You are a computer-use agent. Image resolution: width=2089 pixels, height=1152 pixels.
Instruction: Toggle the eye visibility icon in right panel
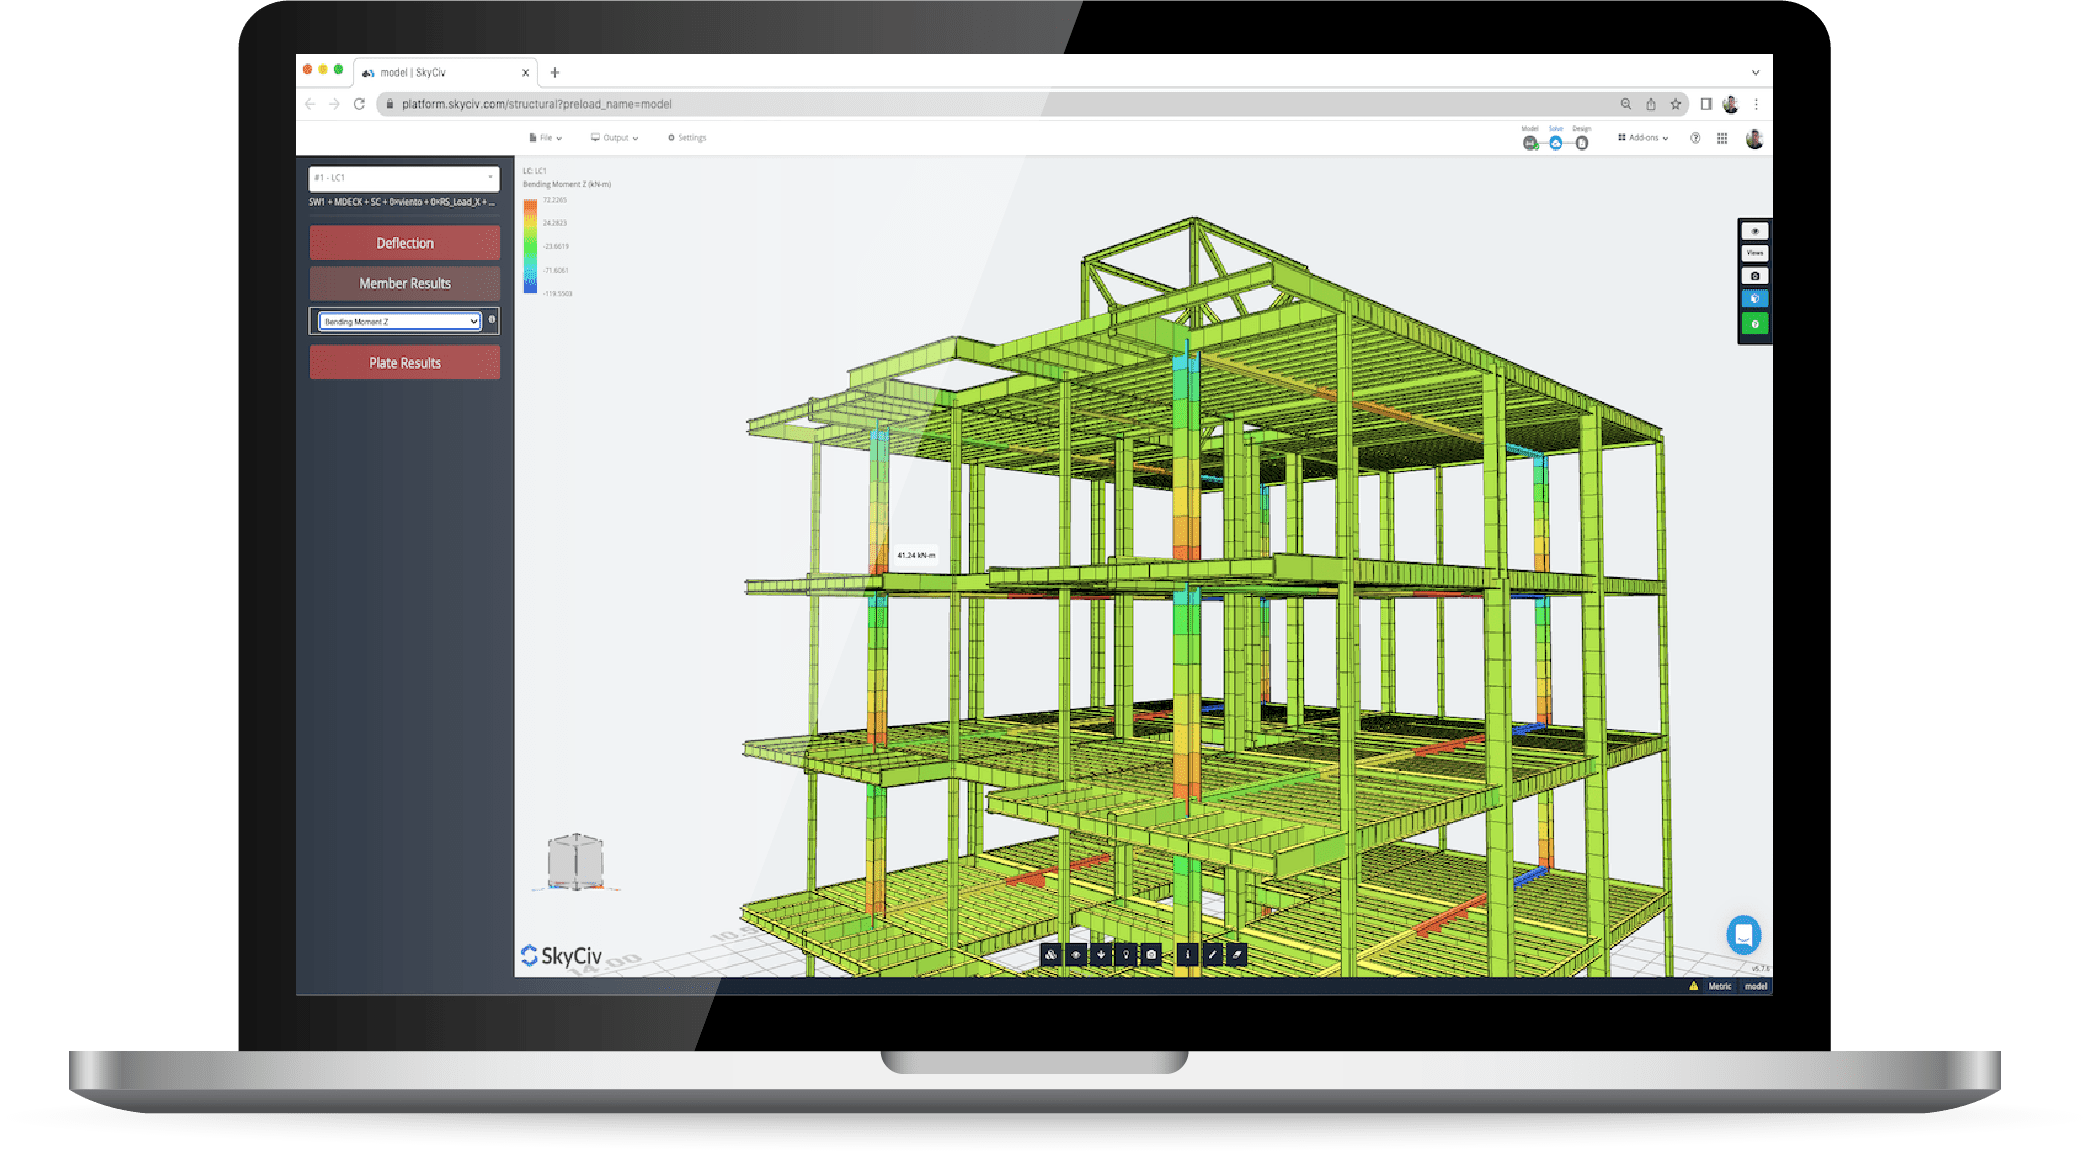click(1753, 231)
